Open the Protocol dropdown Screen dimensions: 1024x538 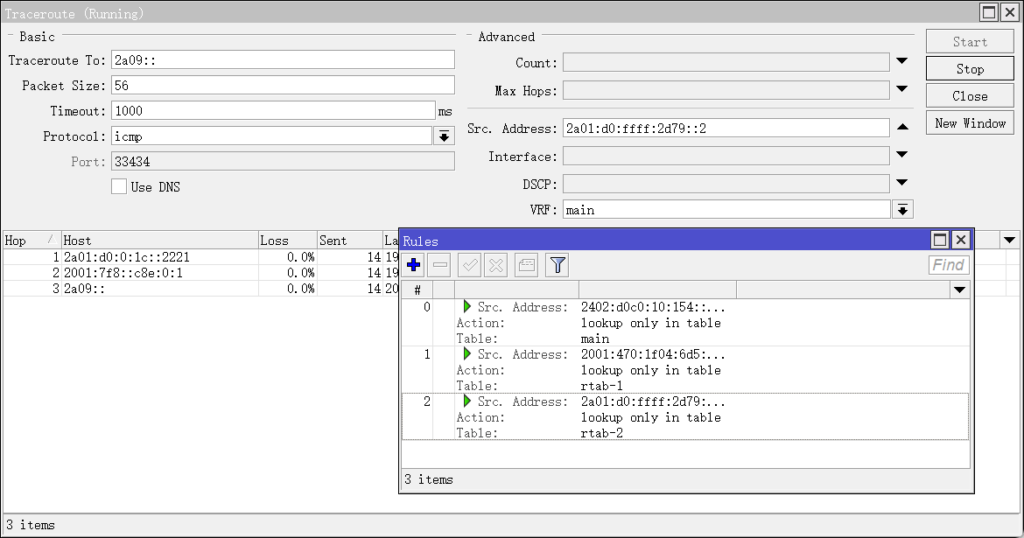444,136
